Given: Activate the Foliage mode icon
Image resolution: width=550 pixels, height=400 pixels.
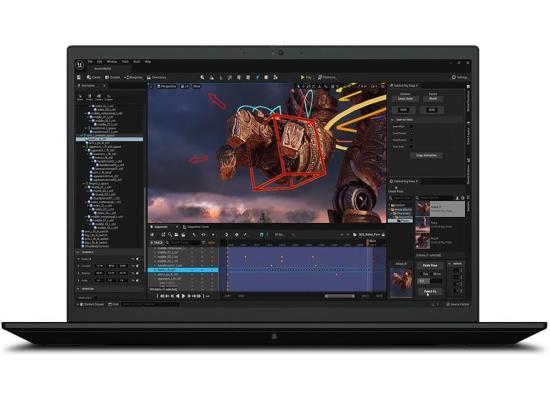Looking at the screenshot, I should (x=221, y=77).
